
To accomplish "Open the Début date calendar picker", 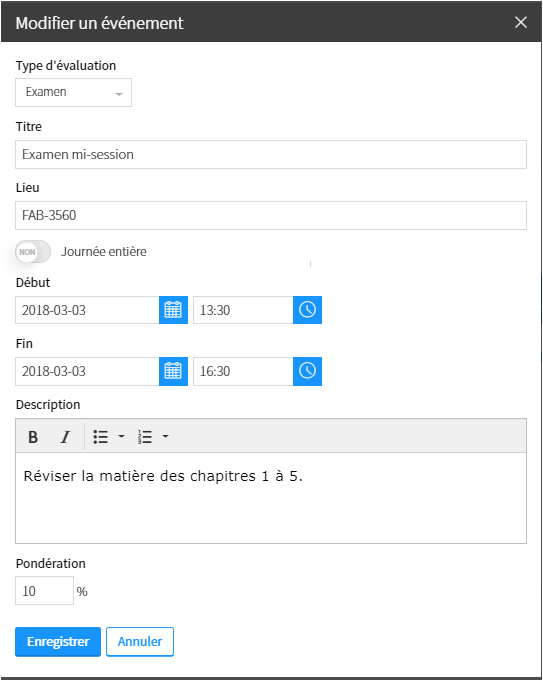I will click(173, 310).
